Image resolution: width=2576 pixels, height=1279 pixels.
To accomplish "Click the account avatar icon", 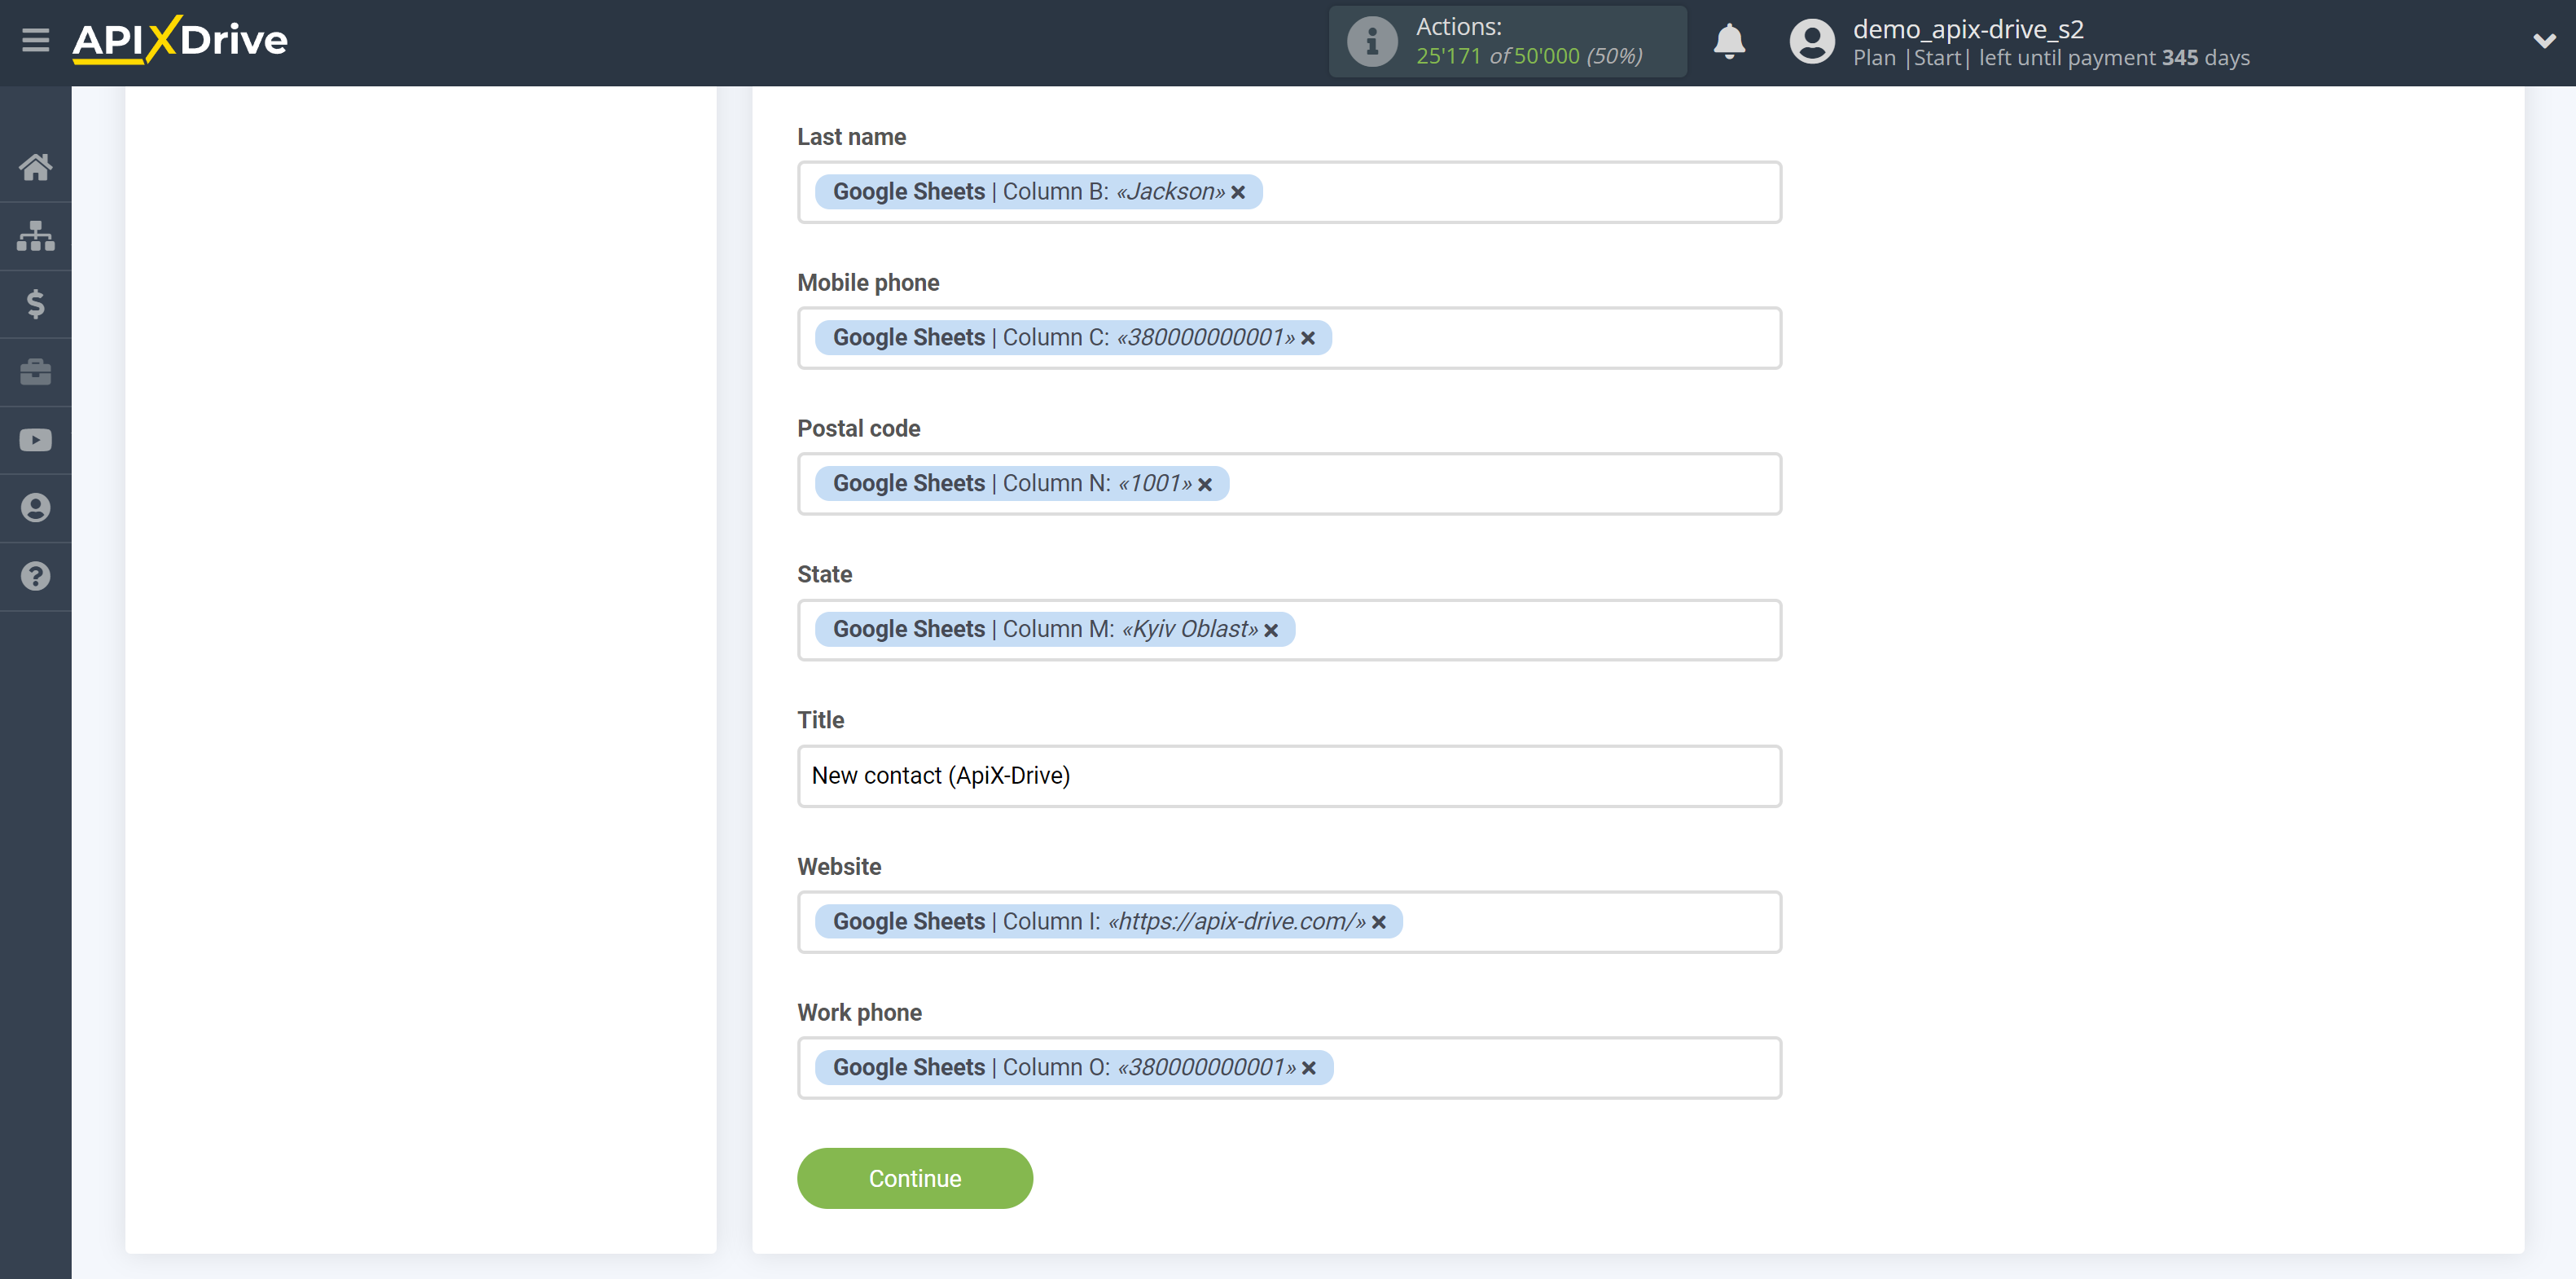I will [1812, 42].
